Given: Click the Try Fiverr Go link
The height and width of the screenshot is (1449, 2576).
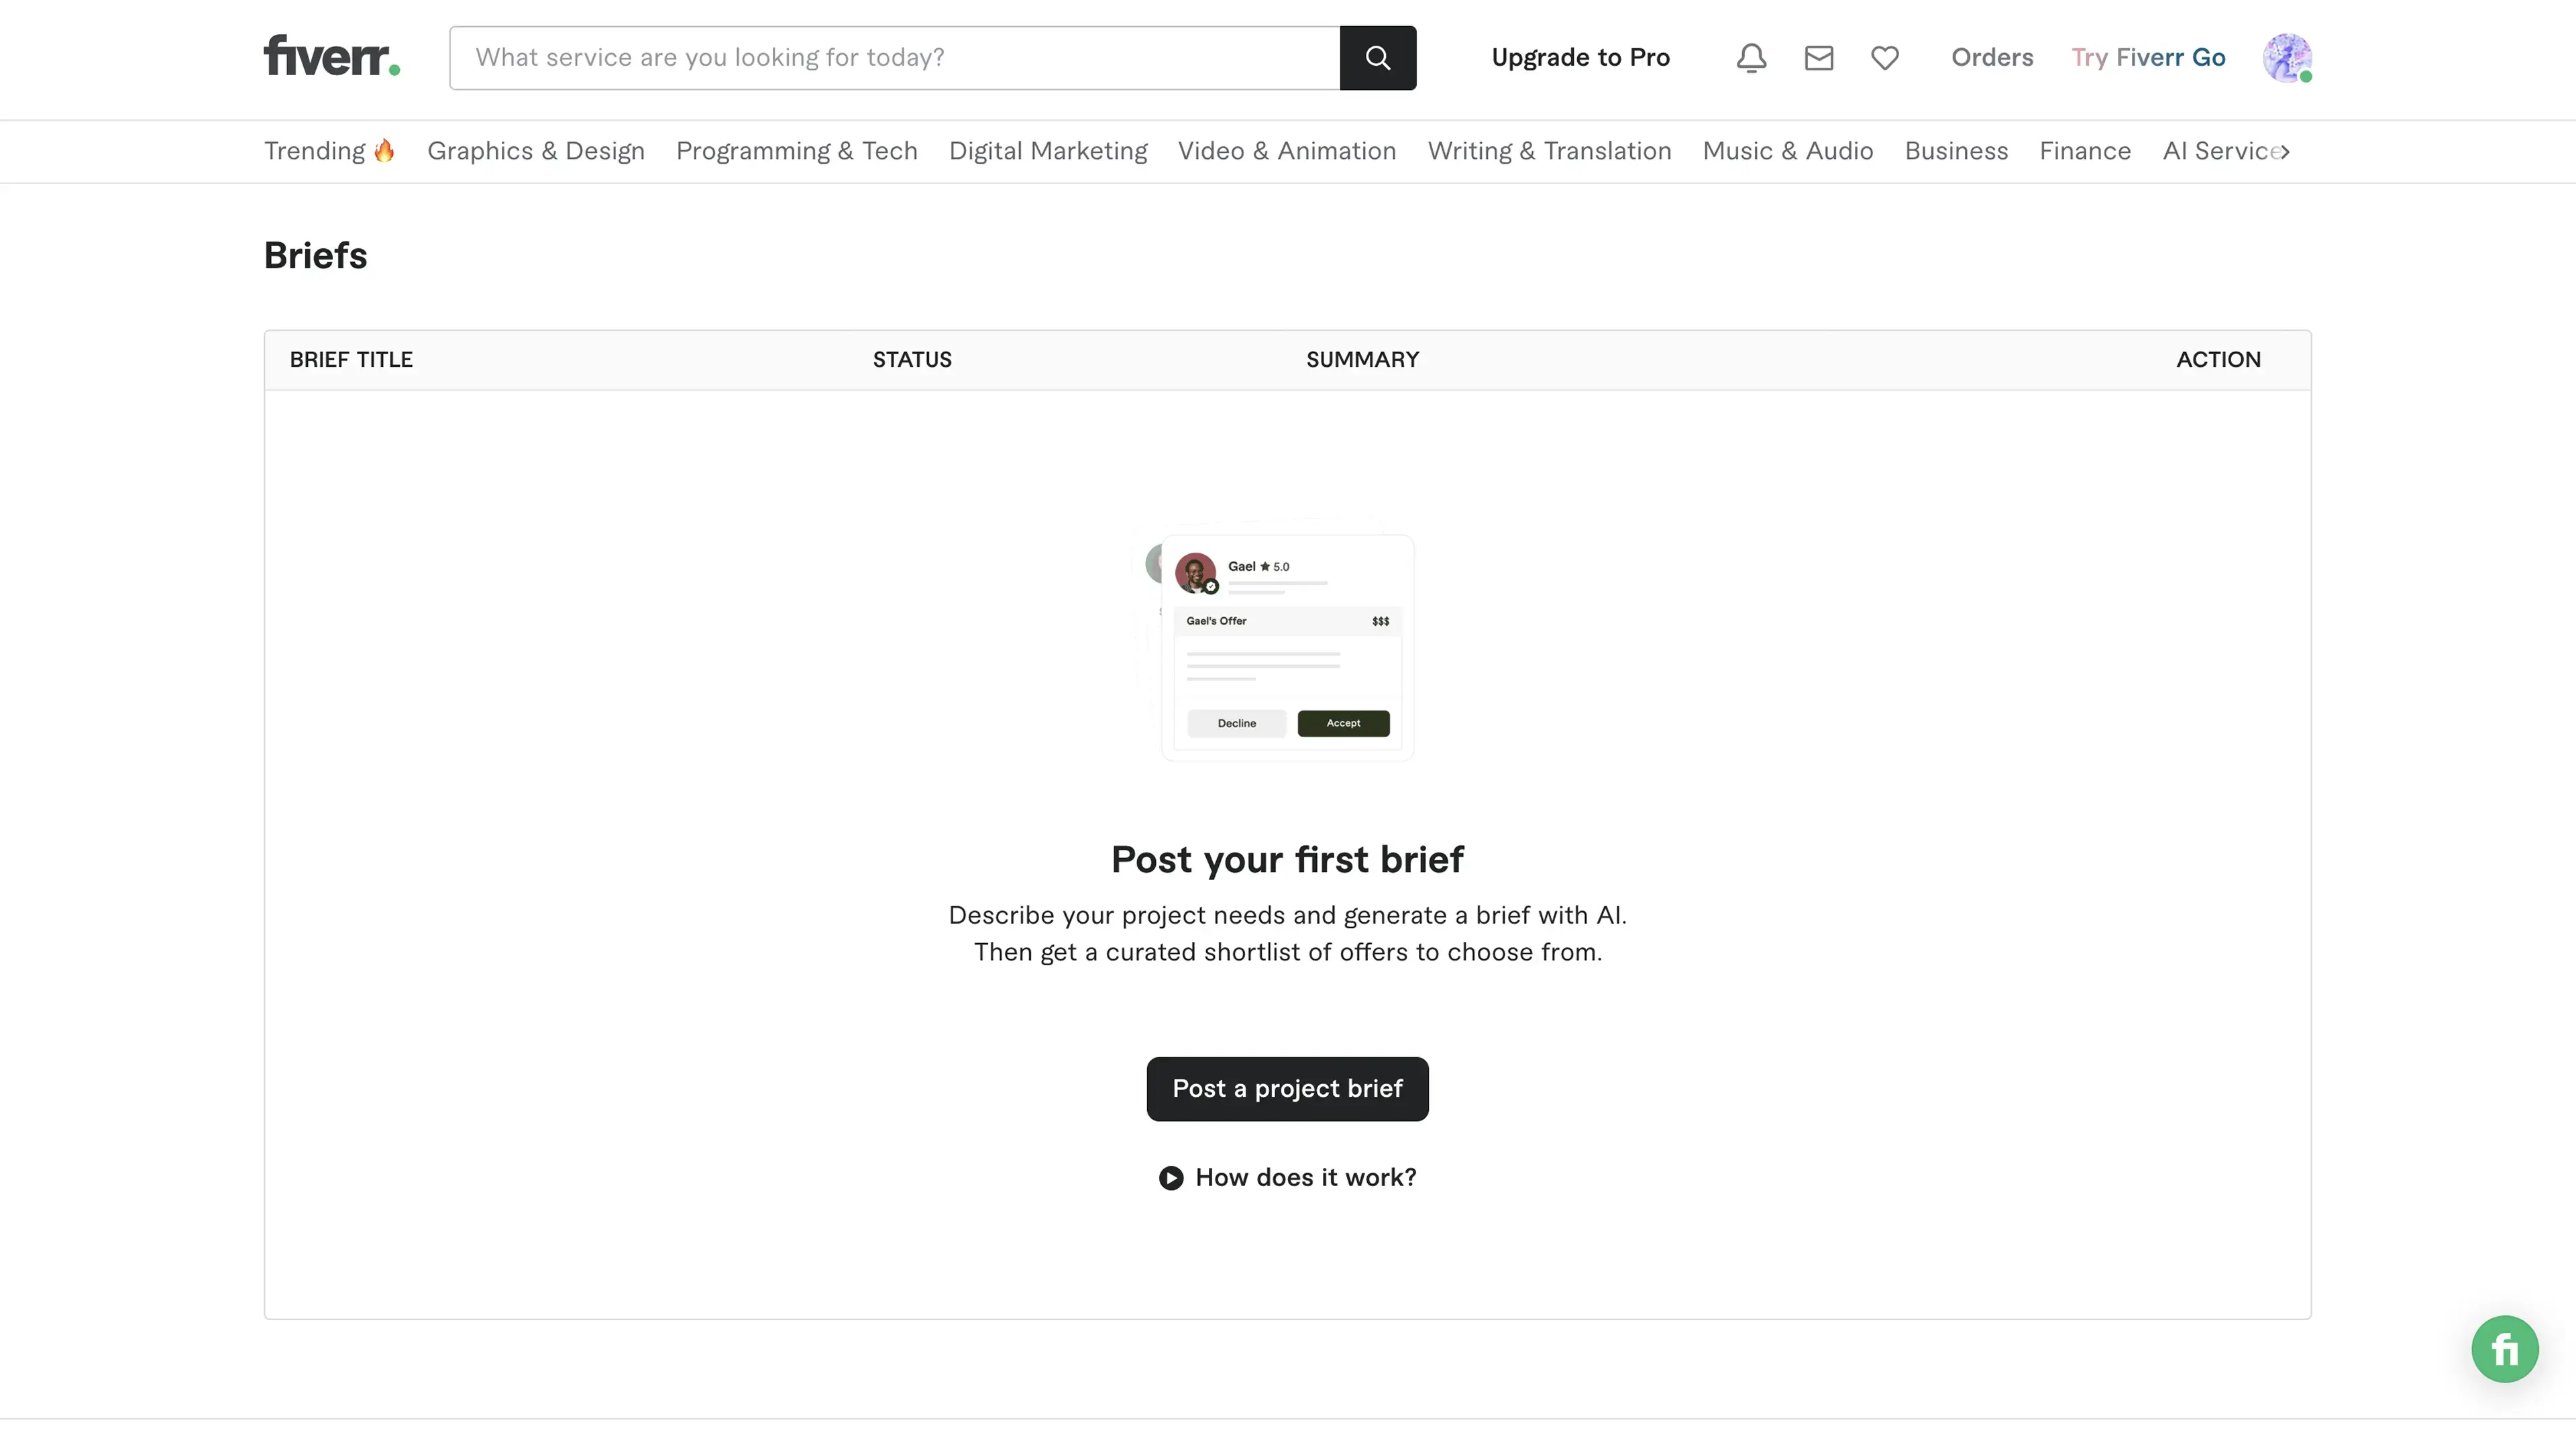Looking at the screenshot, I should (x=2148, y=58).
